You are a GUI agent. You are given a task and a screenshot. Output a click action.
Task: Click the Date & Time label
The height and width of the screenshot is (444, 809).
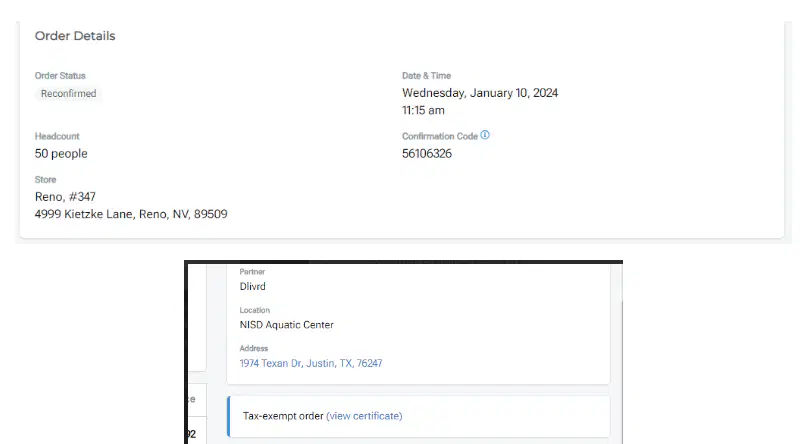click(x=426, y=76)
